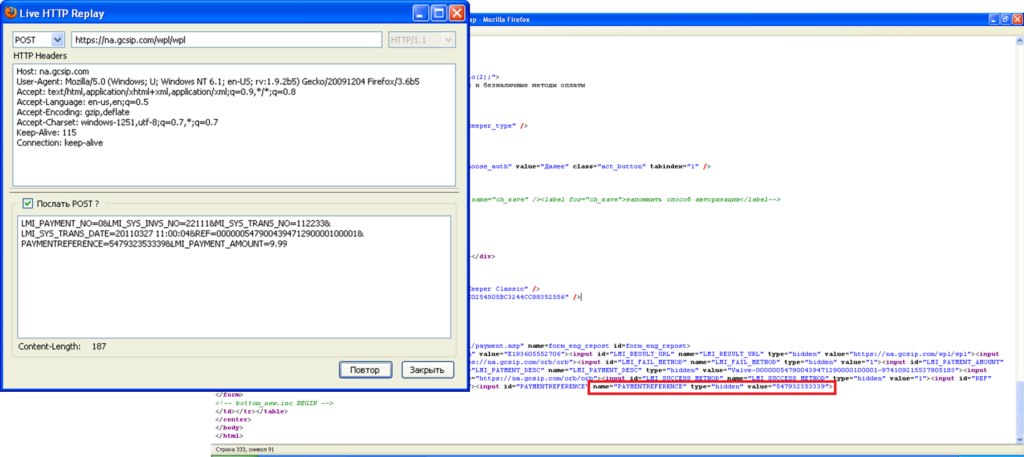Click the source viewer vertical scrollbar

[x=1017, y=220]
